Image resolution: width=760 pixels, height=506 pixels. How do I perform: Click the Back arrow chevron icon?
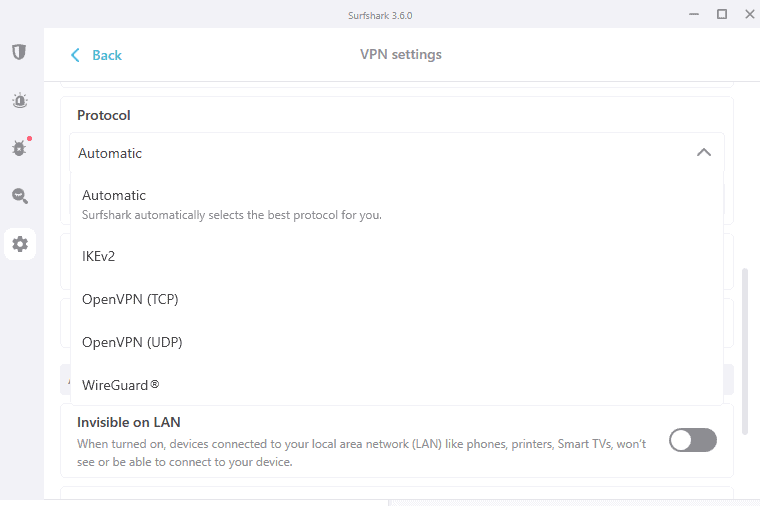[75, 55]
